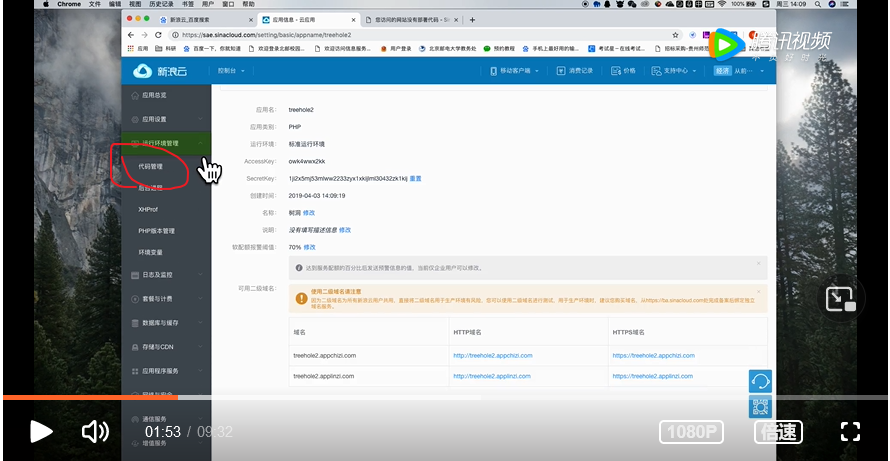Open the QR code floating button
This screenshot has height=461, width=890.
pos(760,406)
